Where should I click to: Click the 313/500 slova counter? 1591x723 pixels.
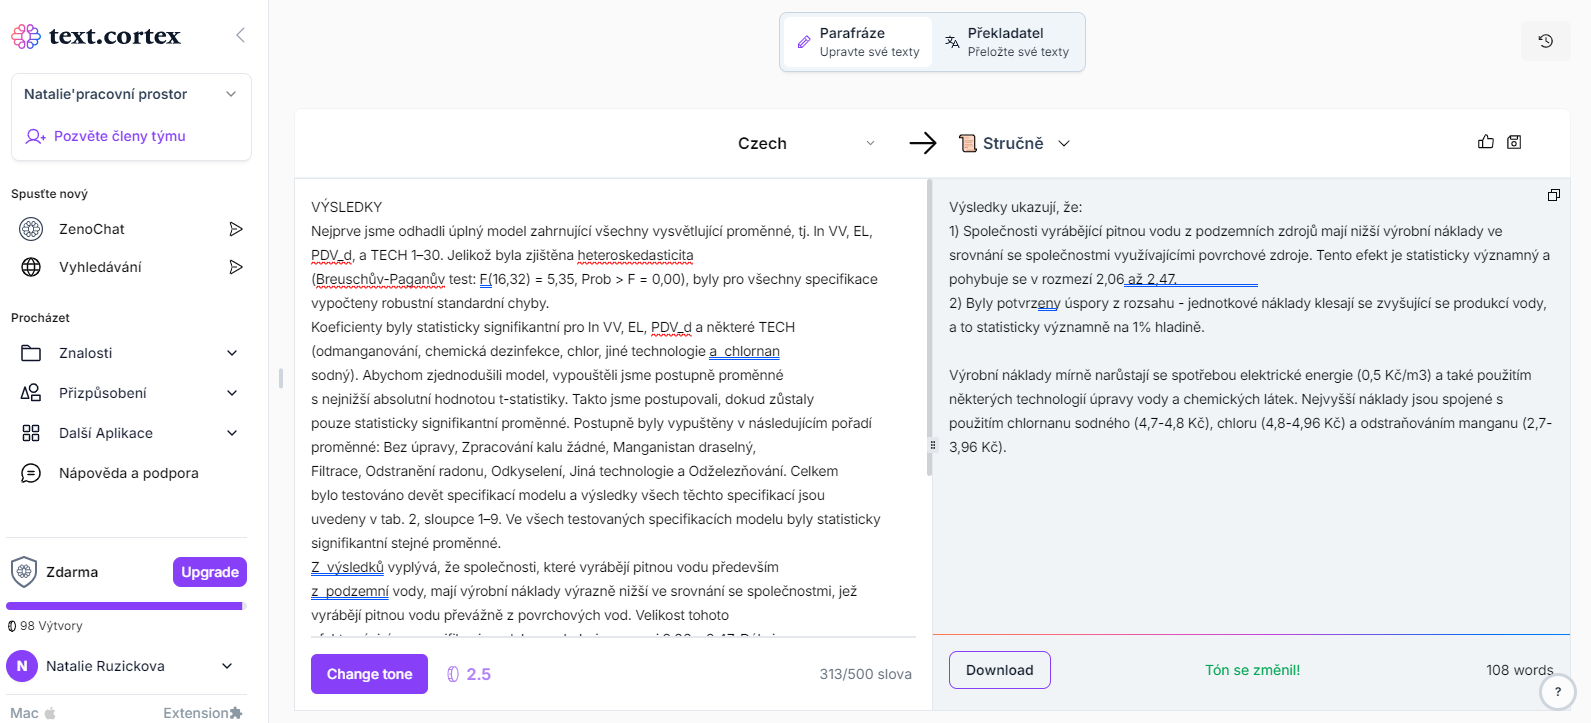pyautogui.click(x=865, y=674)
